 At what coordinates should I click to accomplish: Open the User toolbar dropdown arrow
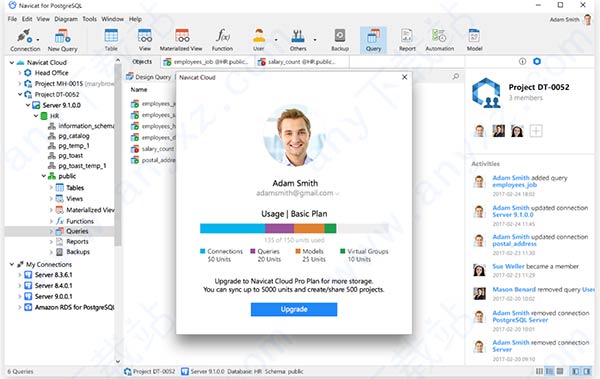click(276, 40)
